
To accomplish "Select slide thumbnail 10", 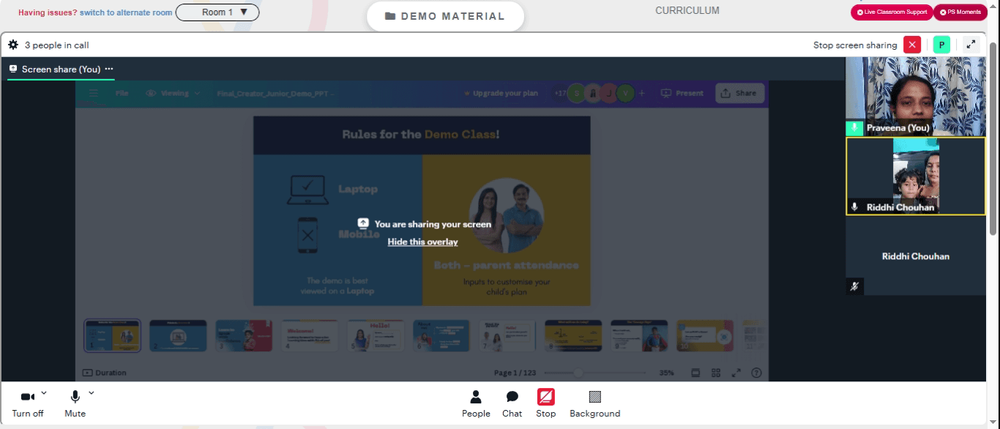I will pyautogui.click(x=705, y=336).
